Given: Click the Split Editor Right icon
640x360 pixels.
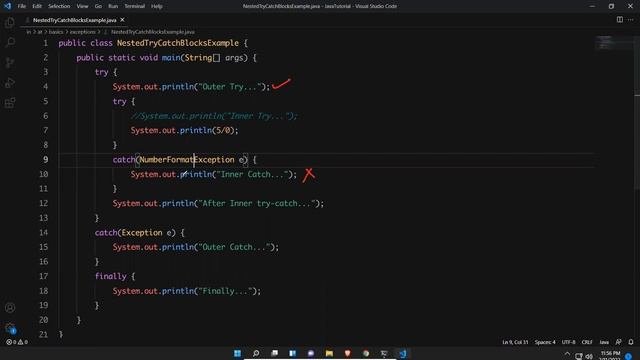Looking at the screenshot, I should (x=620, y=20).
